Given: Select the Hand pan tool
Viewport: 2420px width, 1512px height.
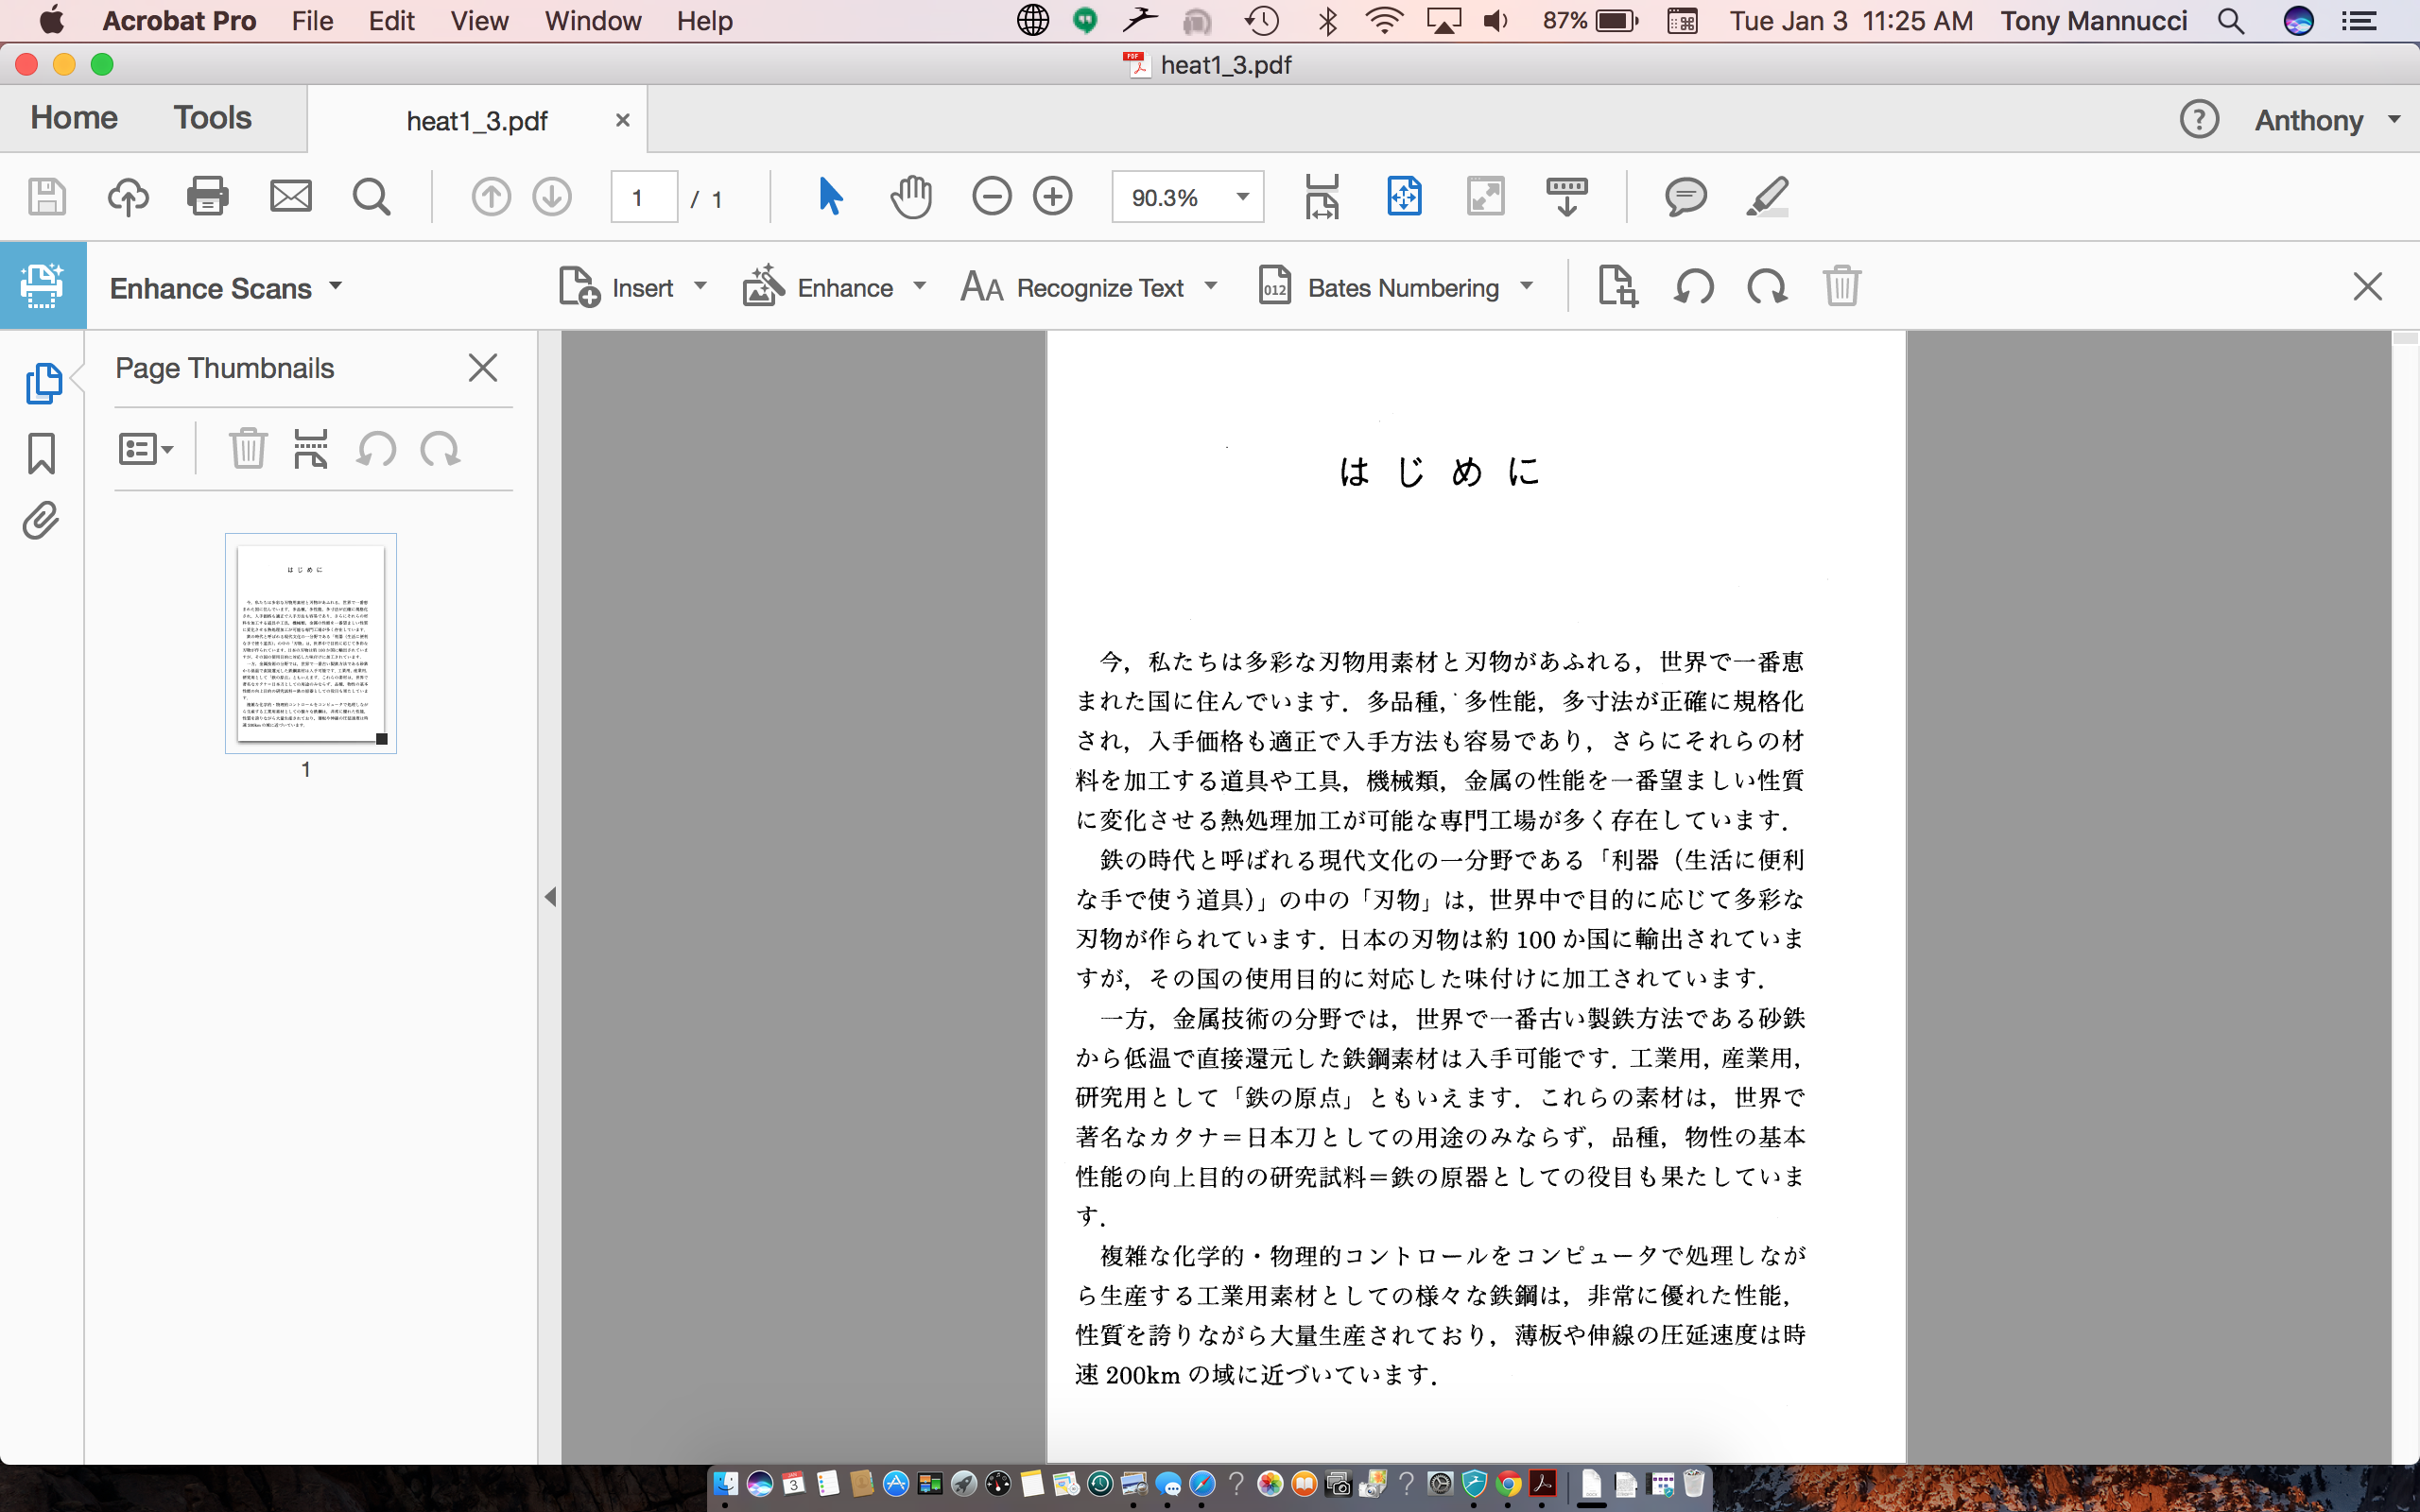Looking at the screenshot, I should click(910, 197).
